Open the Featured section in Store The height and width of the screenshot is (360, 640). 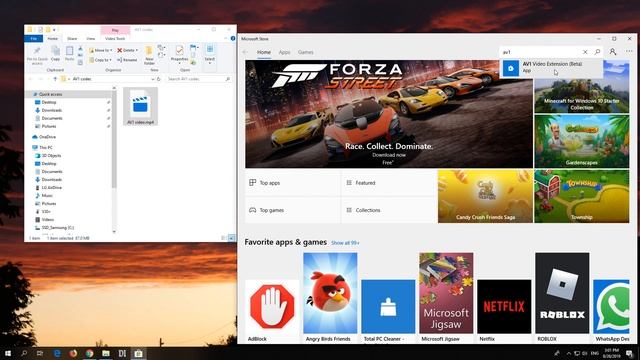[389, 183]
